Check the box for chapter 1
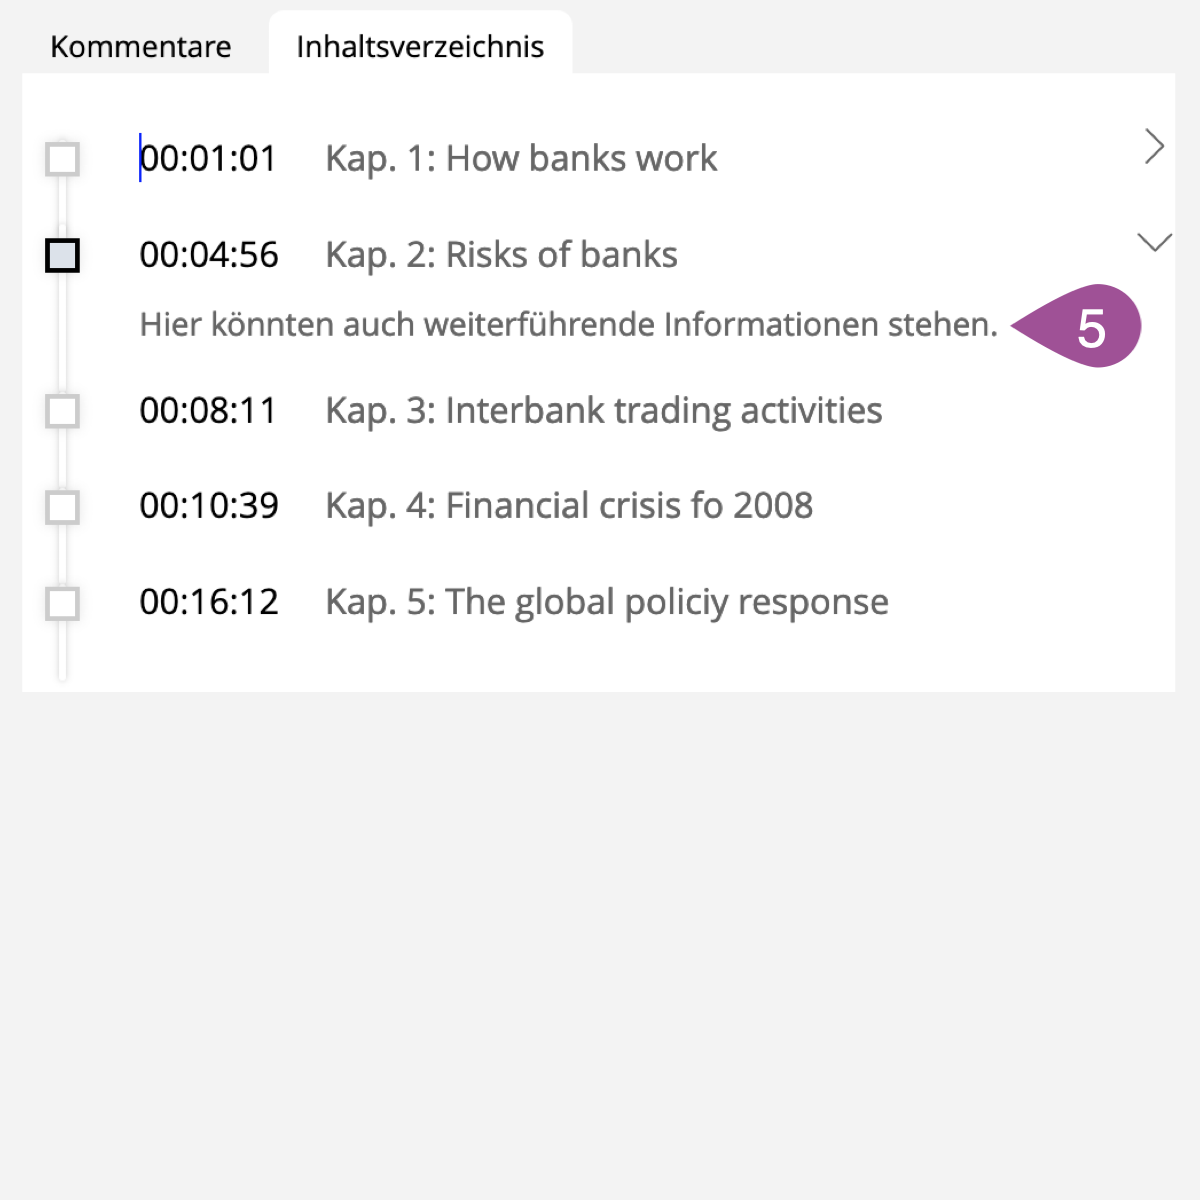This screenshot has width=1200, height=1200. pyautogui.click(x=63, y=159)
